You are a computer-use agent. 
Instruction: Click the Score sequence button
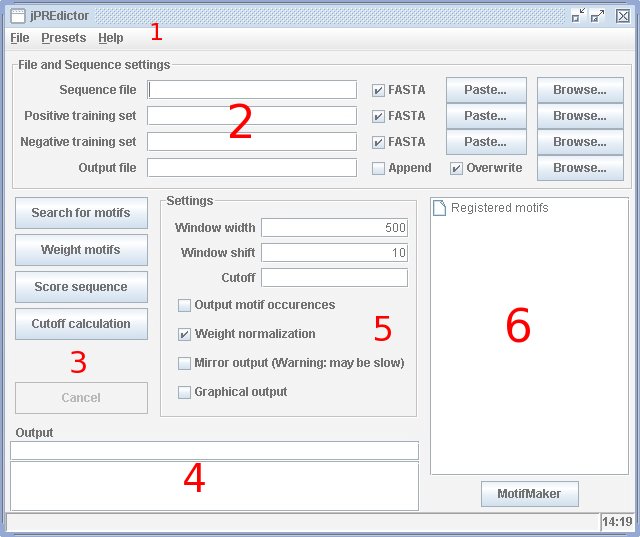click(81, 287)
